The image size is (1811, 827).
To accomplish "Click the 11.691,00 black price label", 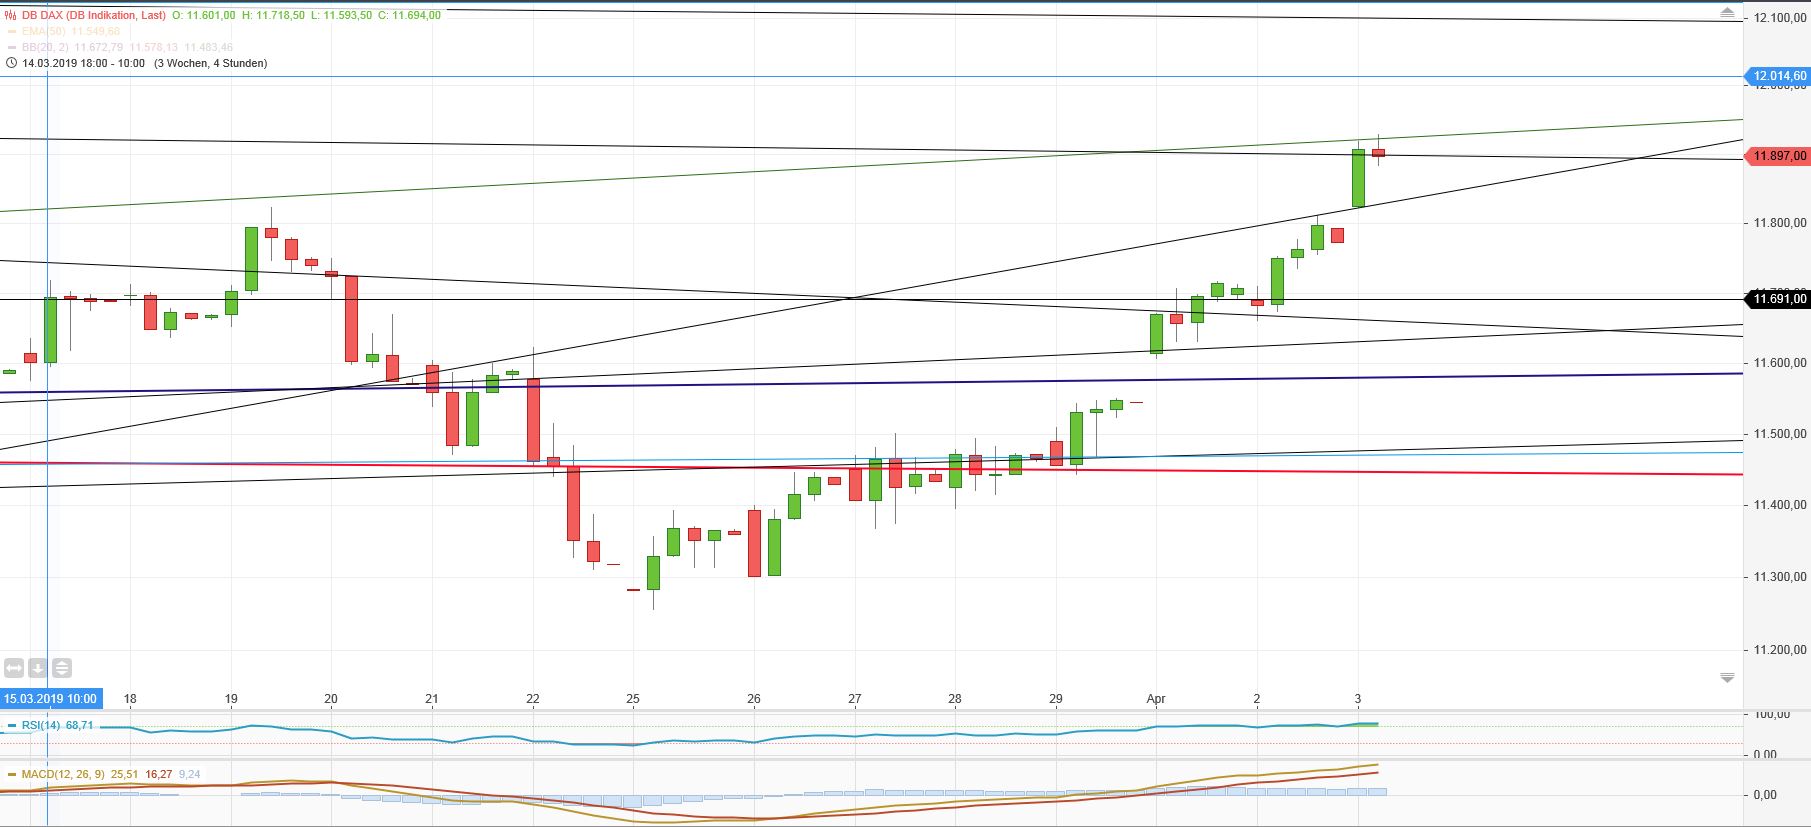I will [x=1777, y=299].
